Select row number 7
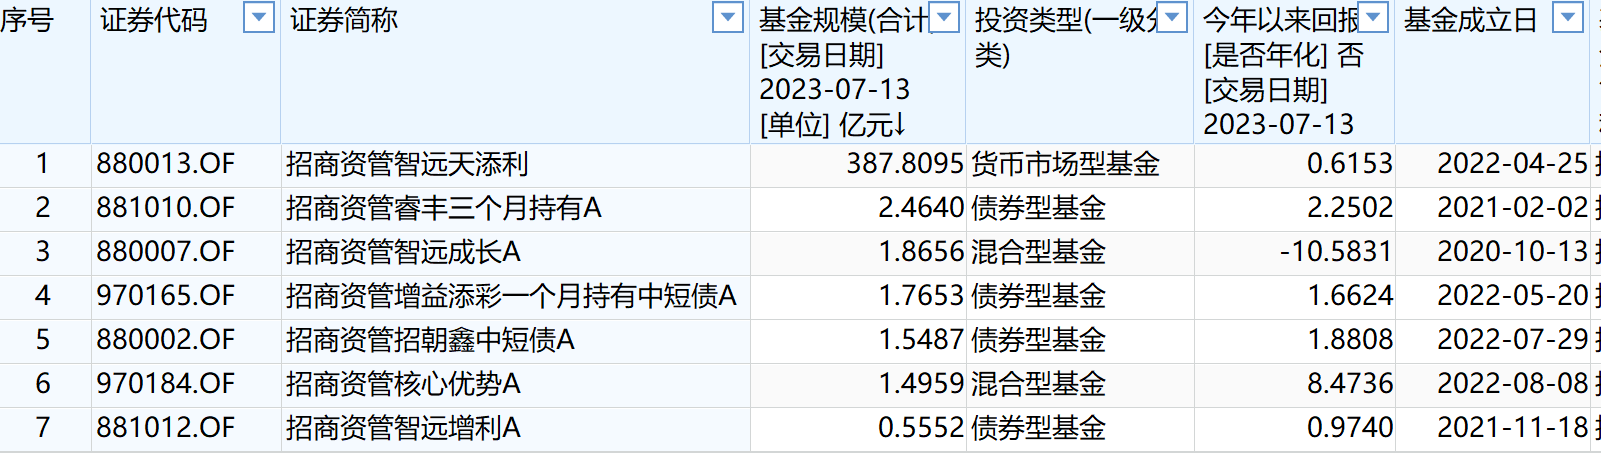1601x456 pixels. point(42,428)
